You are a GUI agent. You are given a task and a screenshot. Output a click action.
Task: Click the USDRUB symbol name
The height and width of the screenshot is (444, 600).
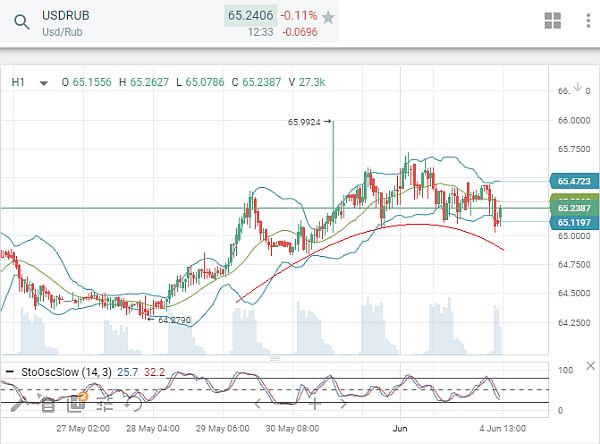65,15
